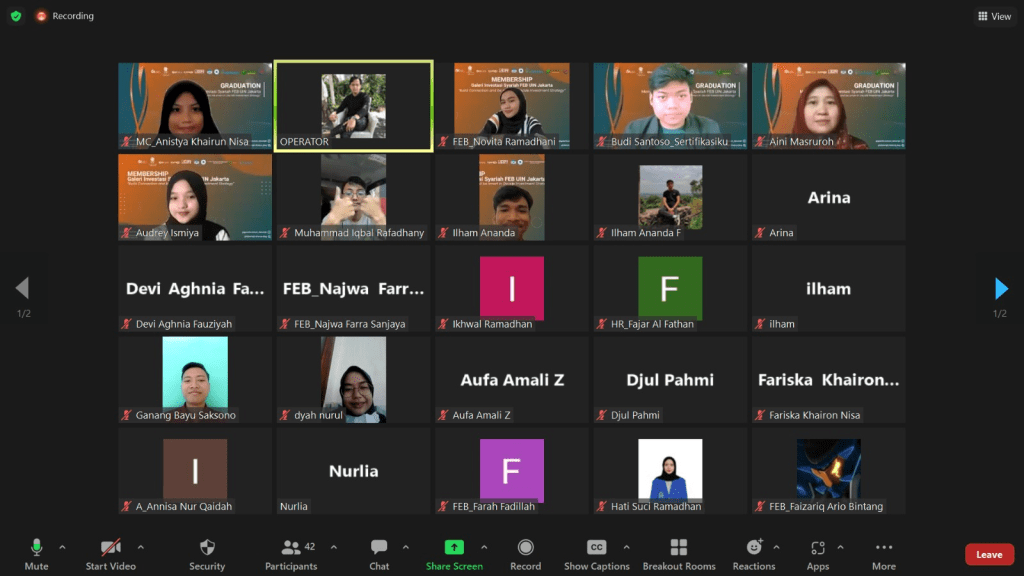Toggle Start Video camera on

tap(111, 553)
